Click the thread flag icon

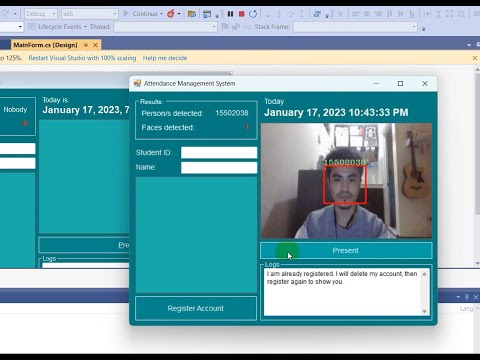[x=225, y=27]
